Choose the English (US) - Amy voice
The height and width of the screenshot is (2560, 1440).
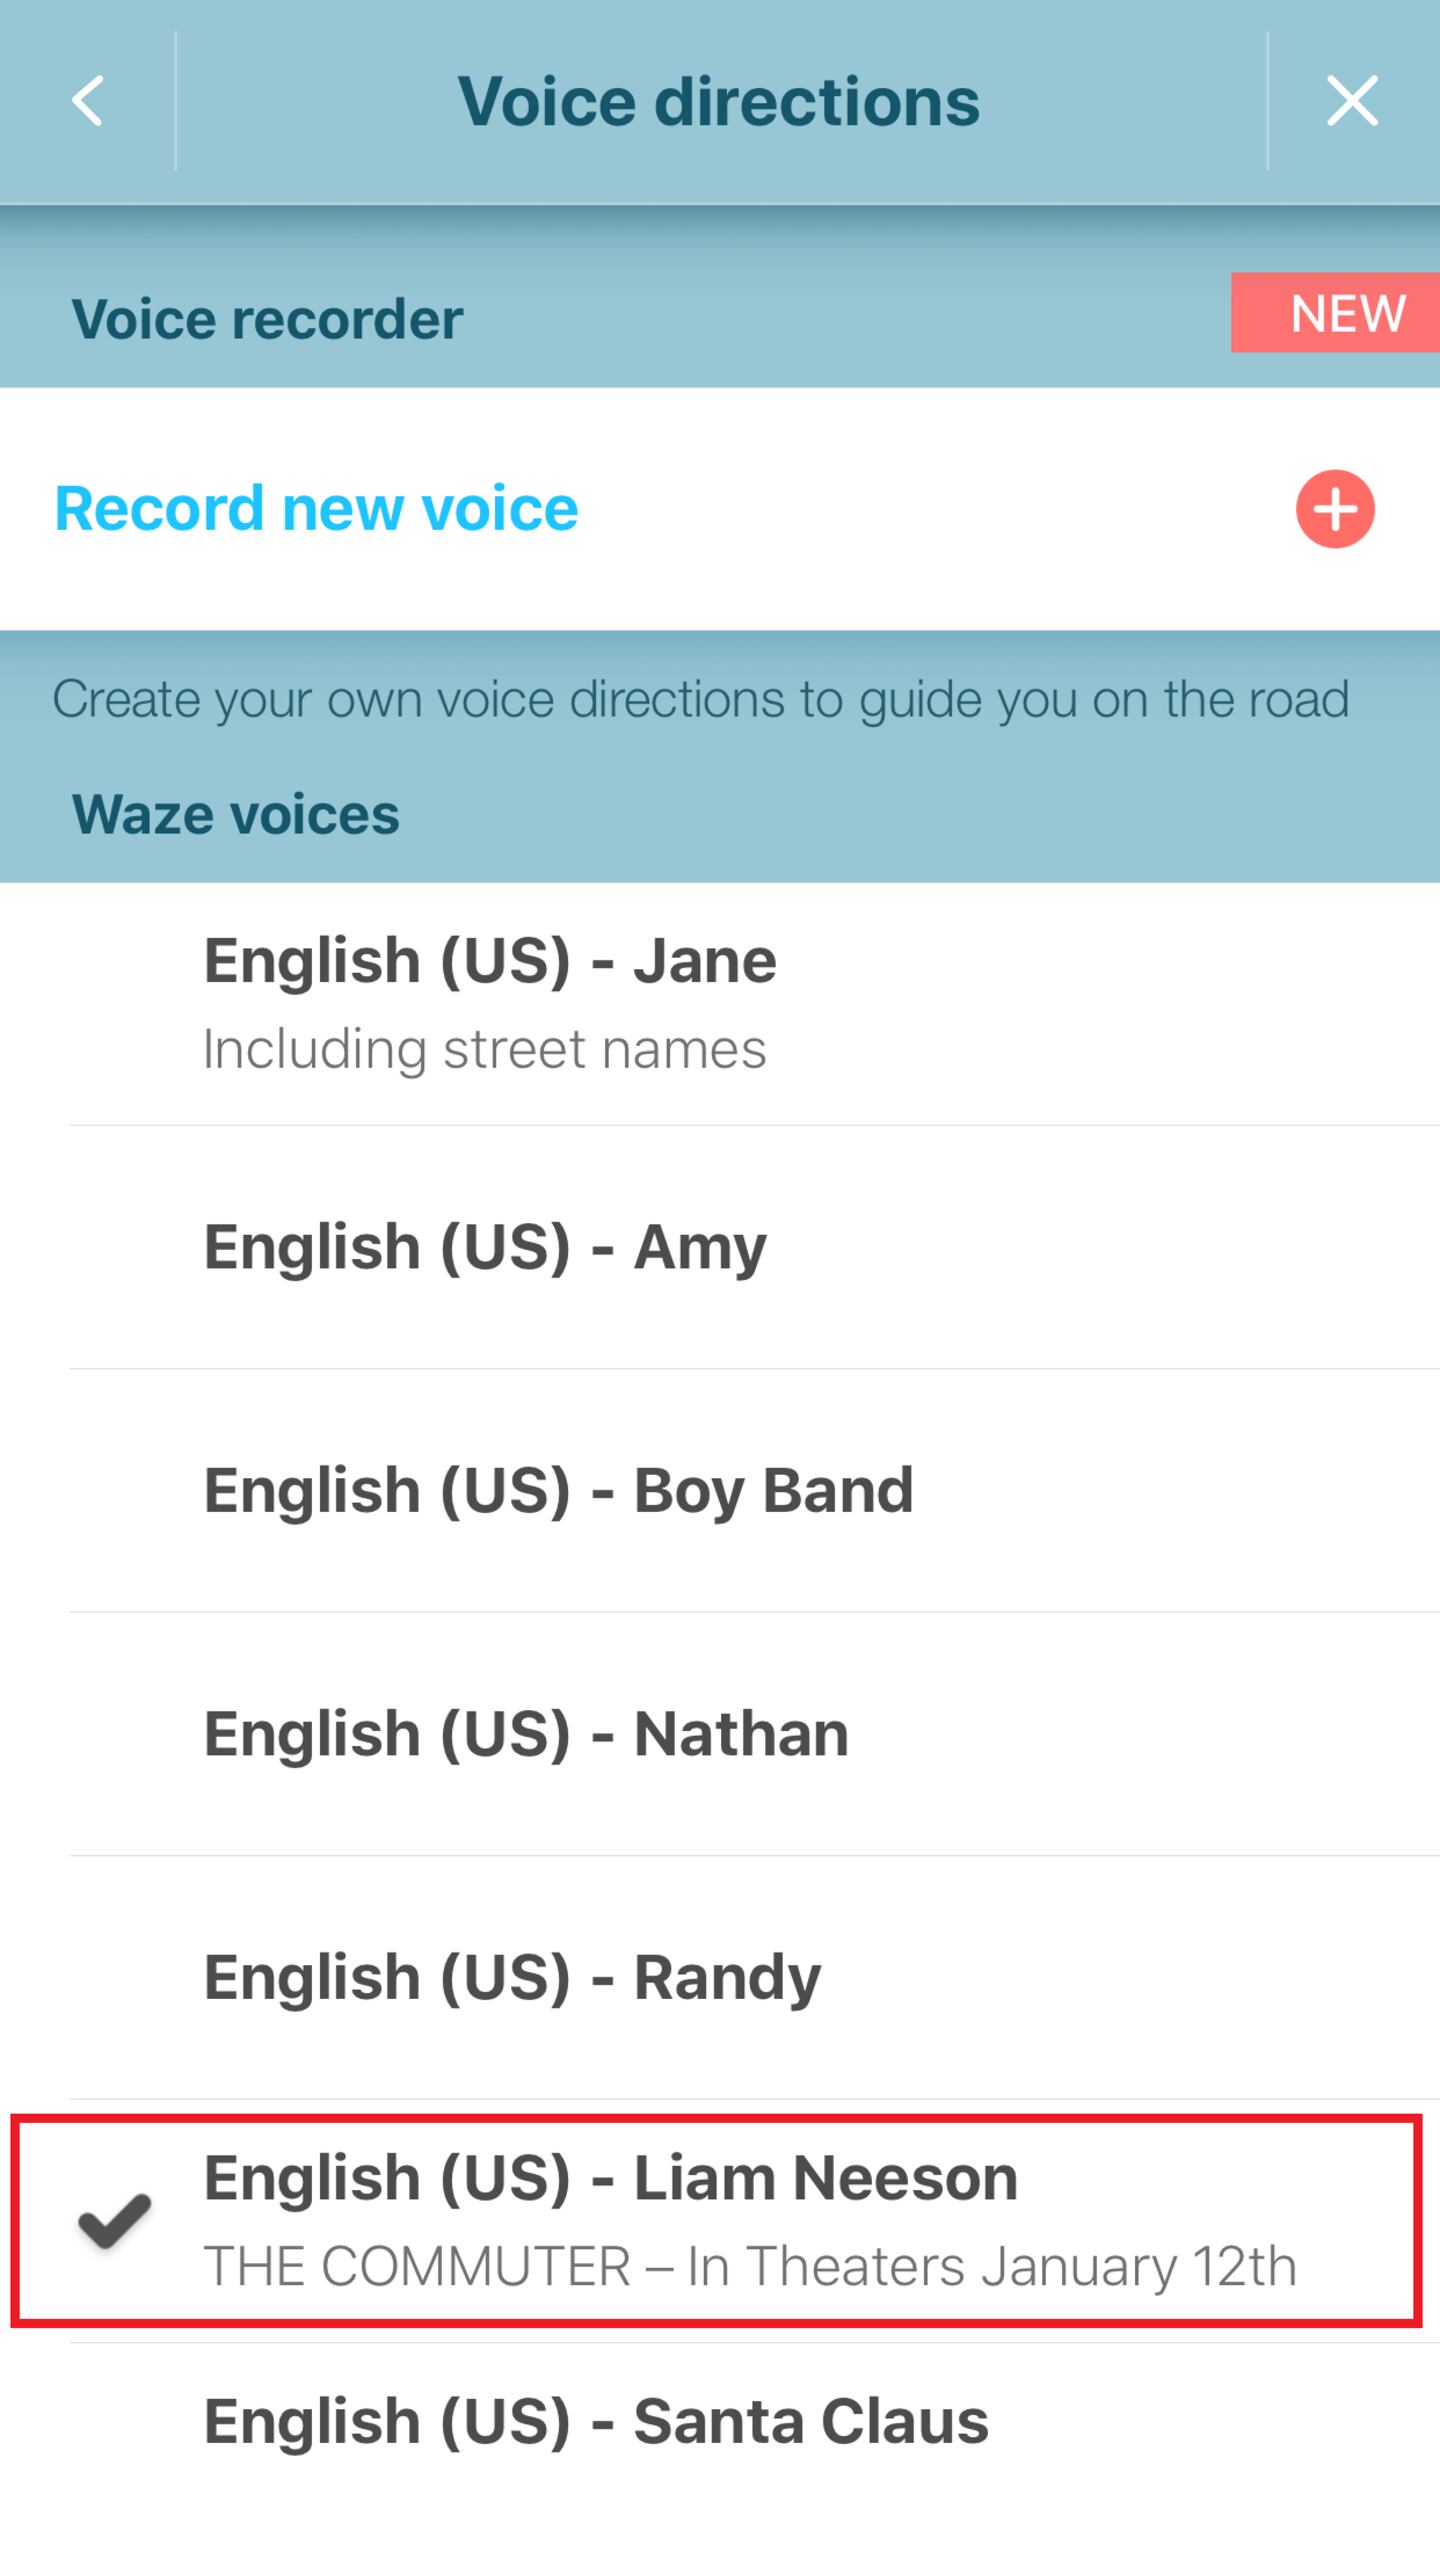tap(485, 1247)
